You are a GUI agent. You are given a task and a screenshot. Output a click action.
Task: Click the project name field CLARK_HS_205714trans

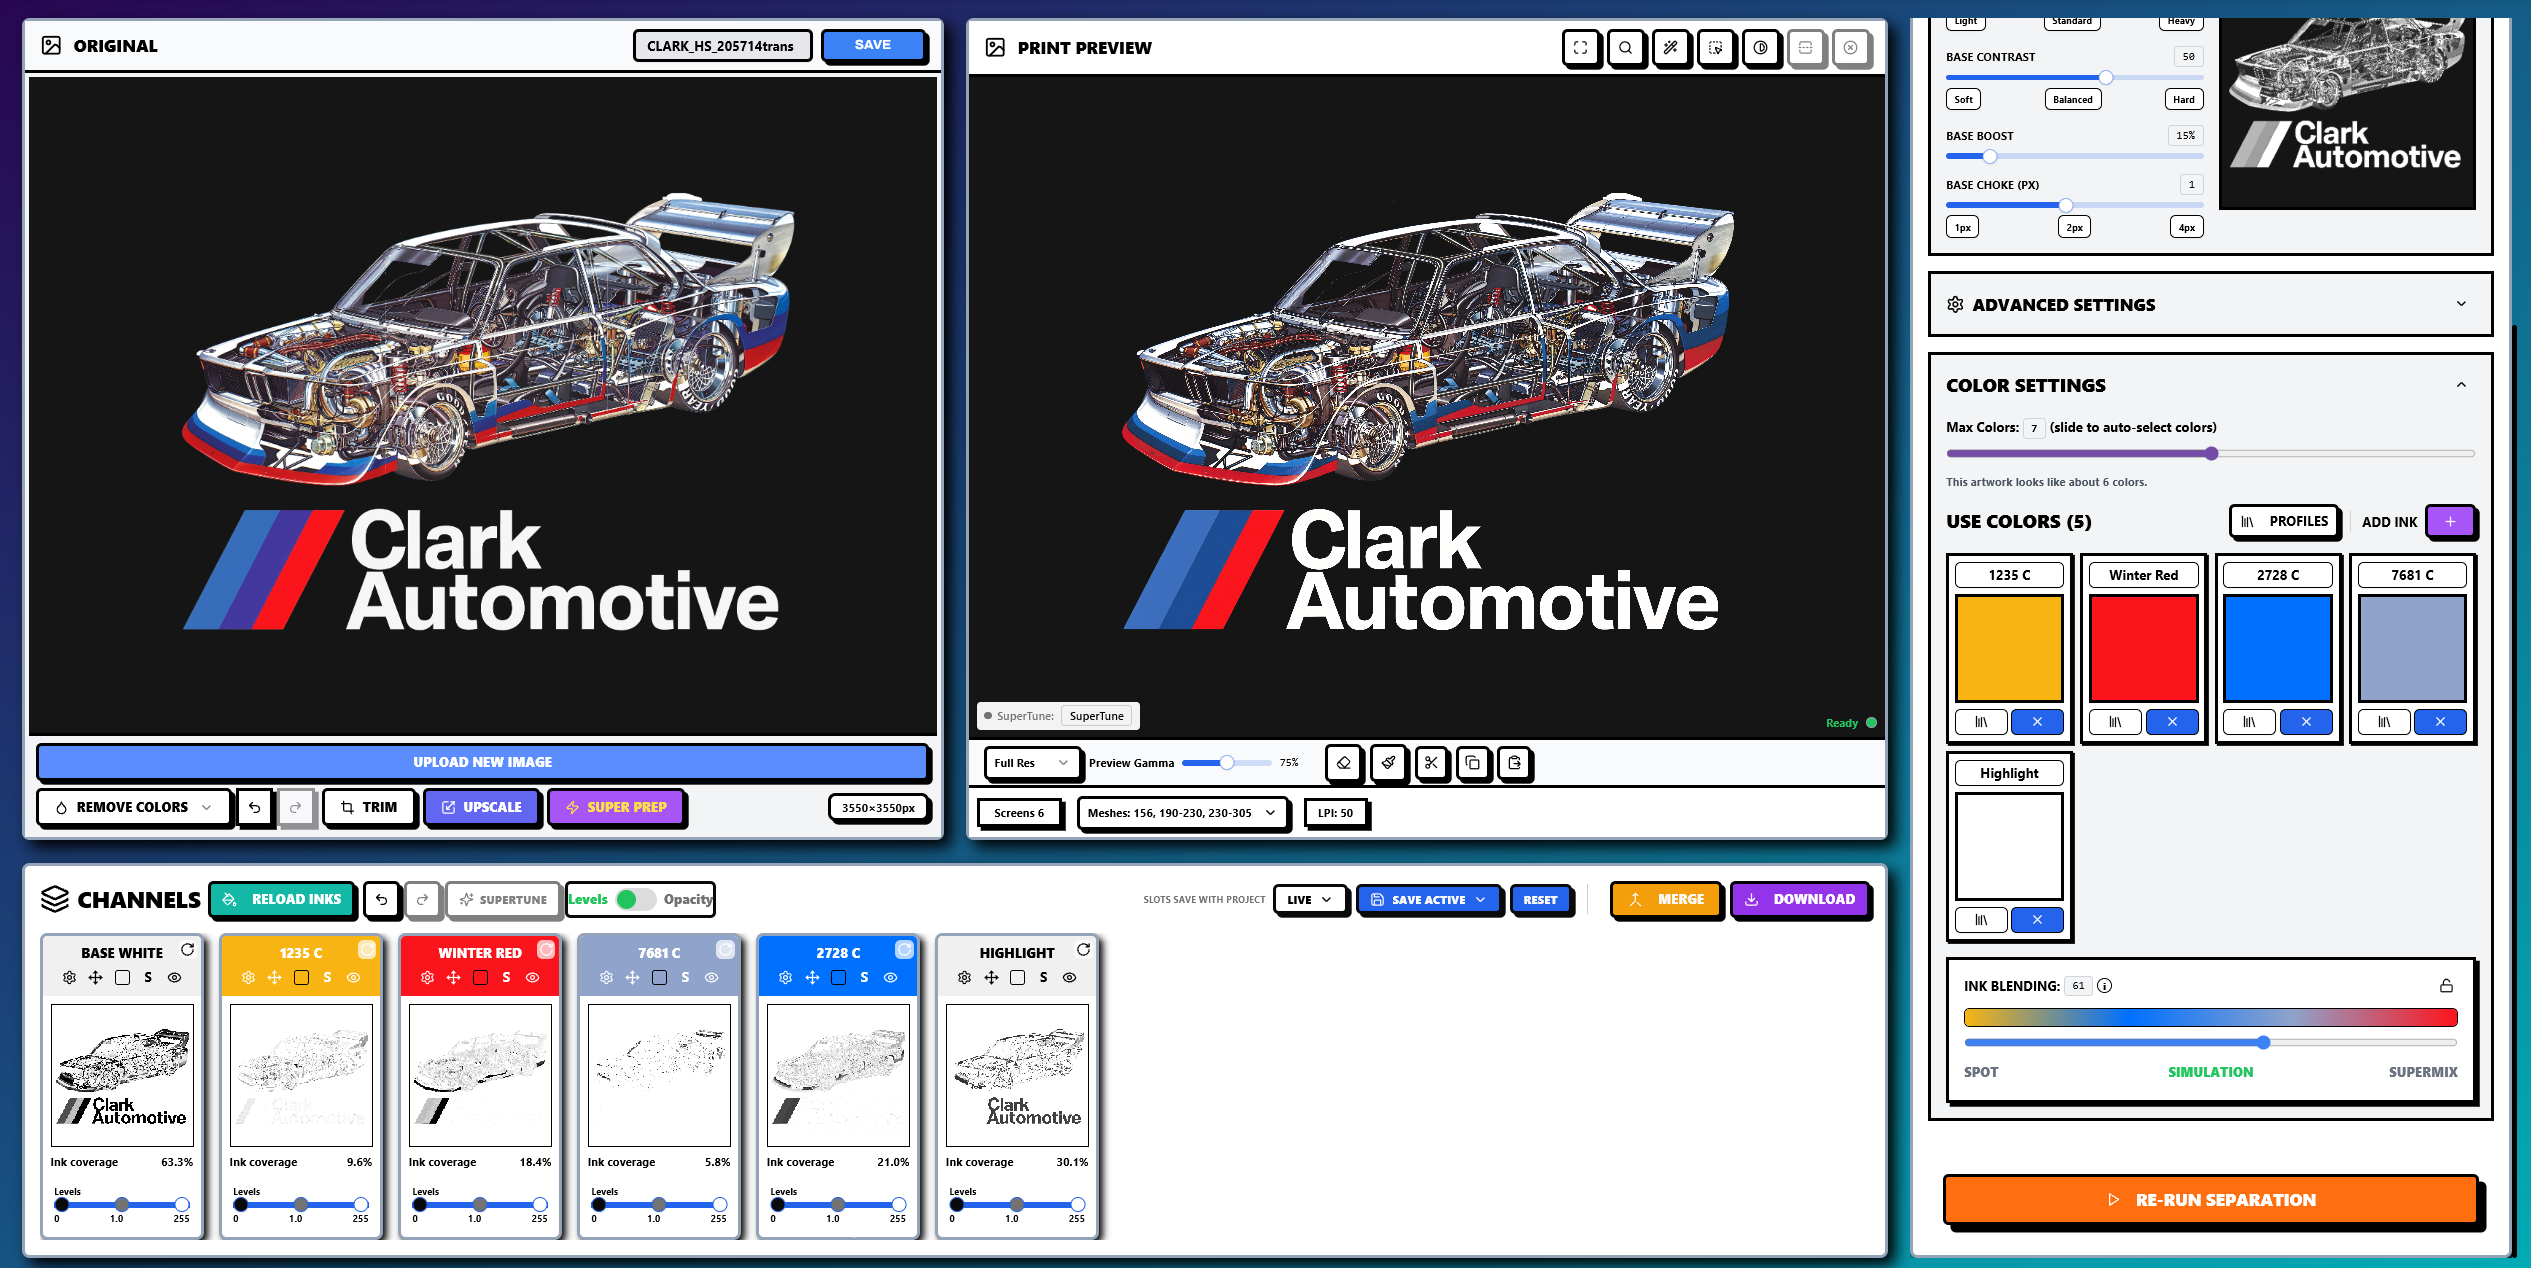(721, 46)
